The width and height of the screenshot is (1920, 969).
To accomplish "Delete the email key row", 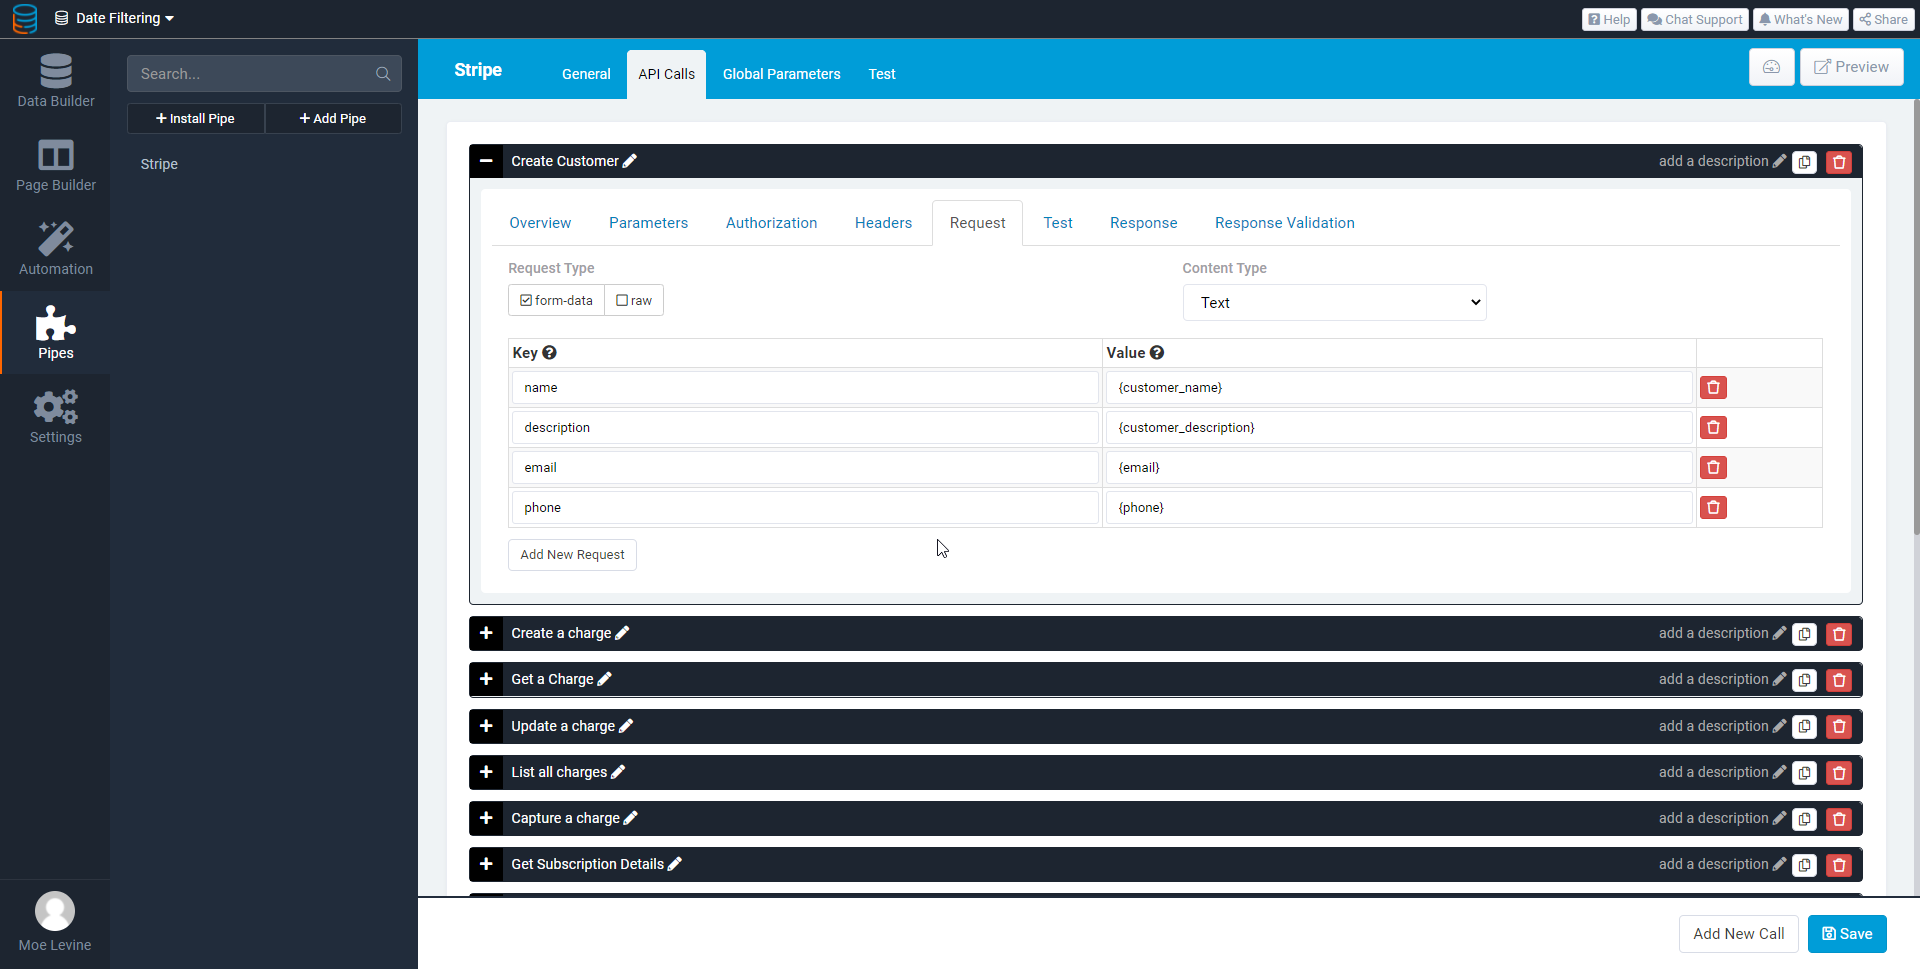I will (1713, 468).
